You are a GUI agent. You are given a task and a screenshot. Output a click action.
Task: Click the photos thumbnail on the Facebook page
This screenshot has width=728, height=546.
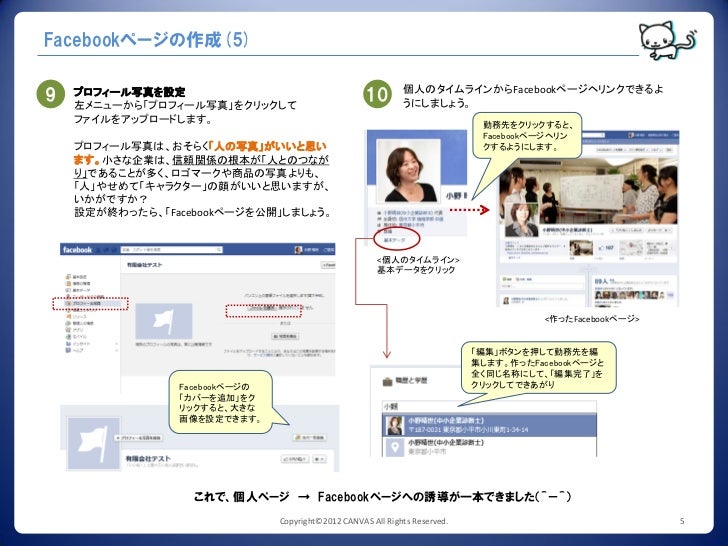(581, 248)
